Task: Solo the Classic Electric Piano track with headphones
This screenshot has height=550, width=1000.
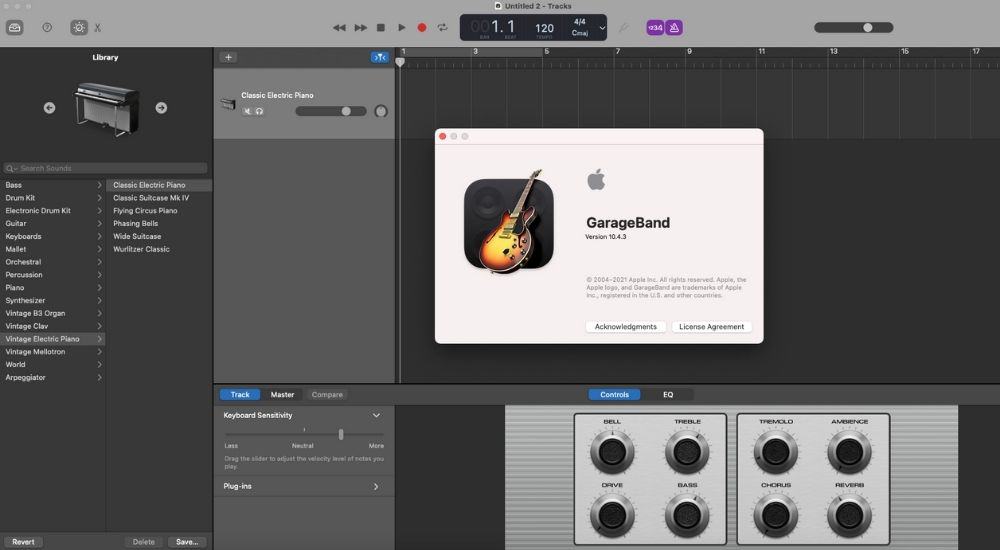Action: click(259, 111)
